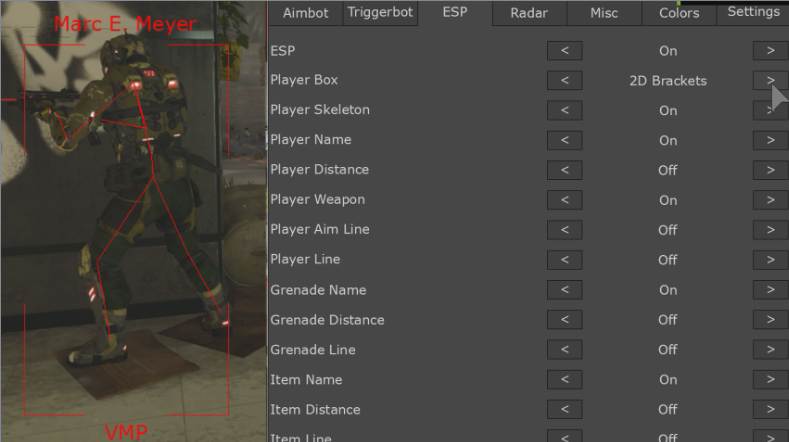Click the On value beside Grenade Name

pyautogui.click(x=668, y=290)
